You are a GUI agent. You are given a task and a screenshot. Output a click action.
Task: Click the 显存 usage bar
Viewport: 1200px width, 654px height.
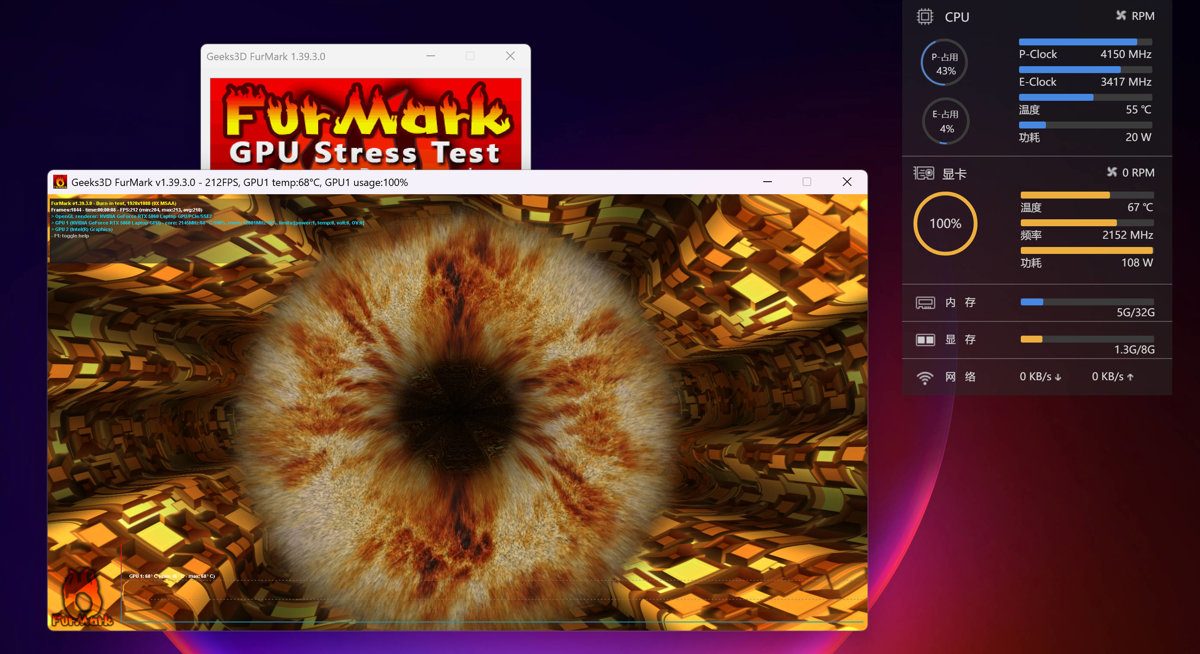tap(1087, 339)
